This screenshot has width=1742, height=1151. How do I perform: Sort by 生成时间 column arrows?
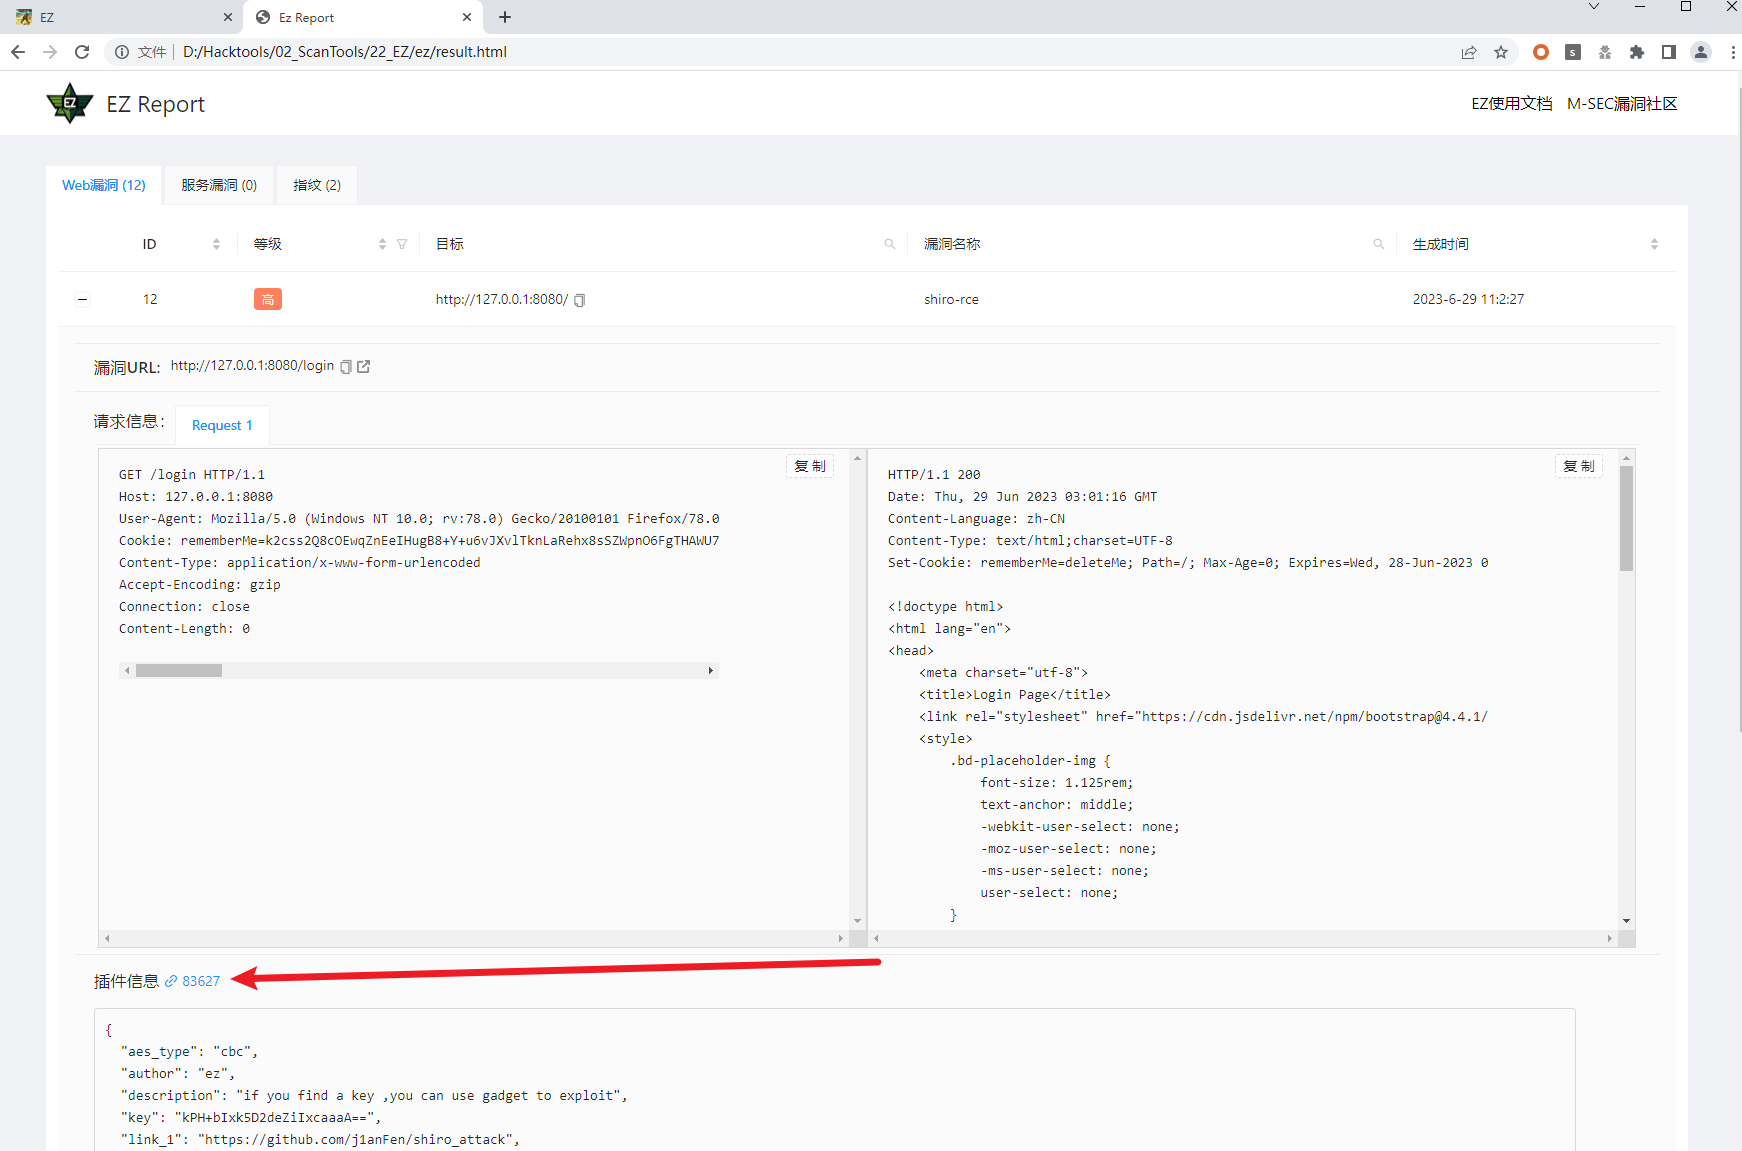pos(1654,244)
